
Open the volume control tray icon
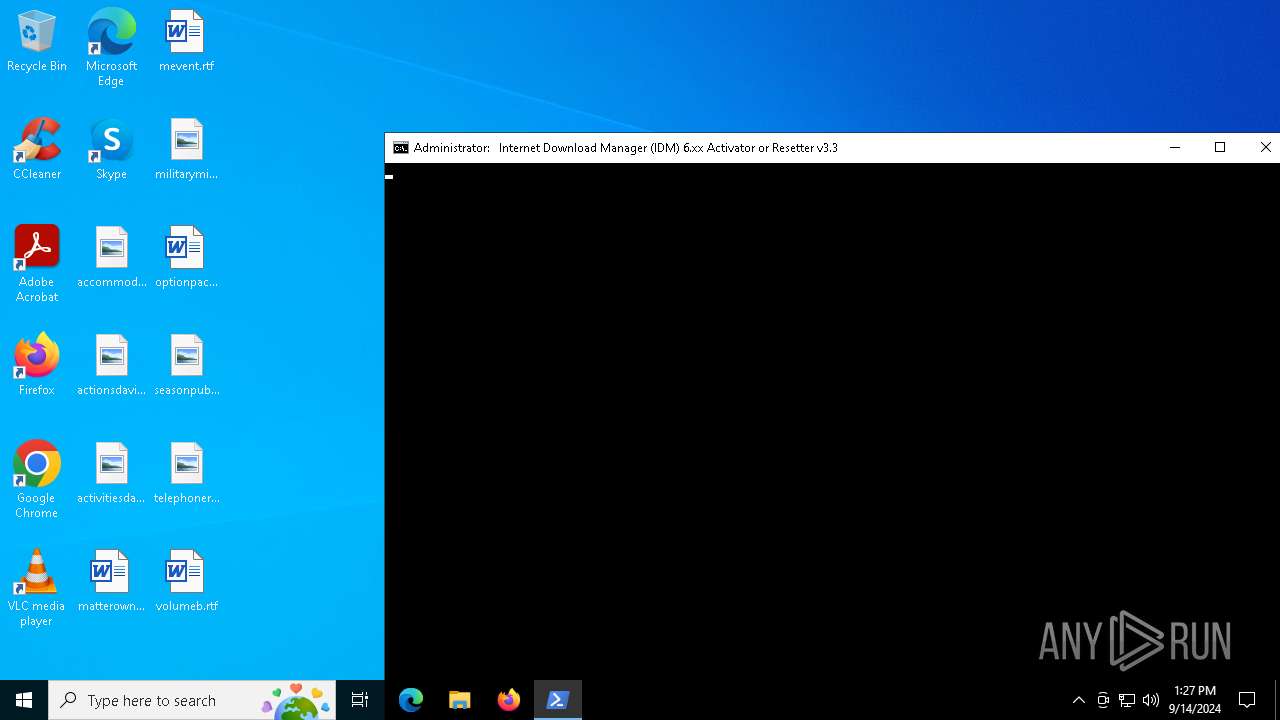point(1151,700)
